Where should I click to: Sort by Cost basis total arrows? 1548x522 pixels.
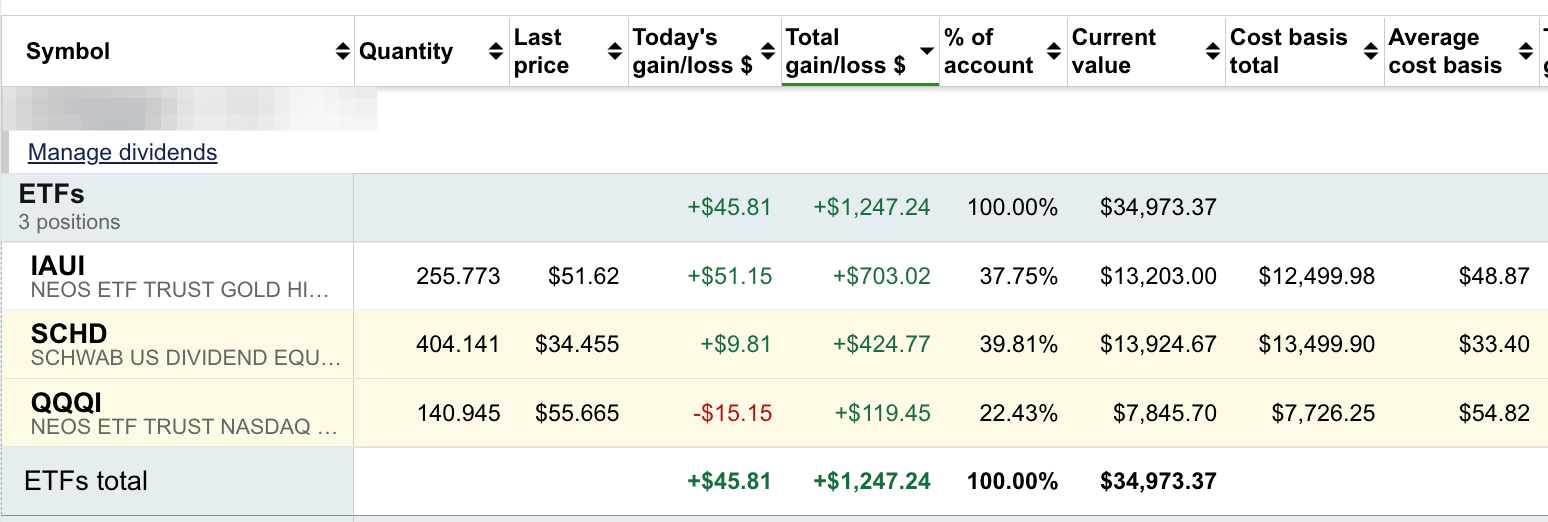pos(1371,52)
